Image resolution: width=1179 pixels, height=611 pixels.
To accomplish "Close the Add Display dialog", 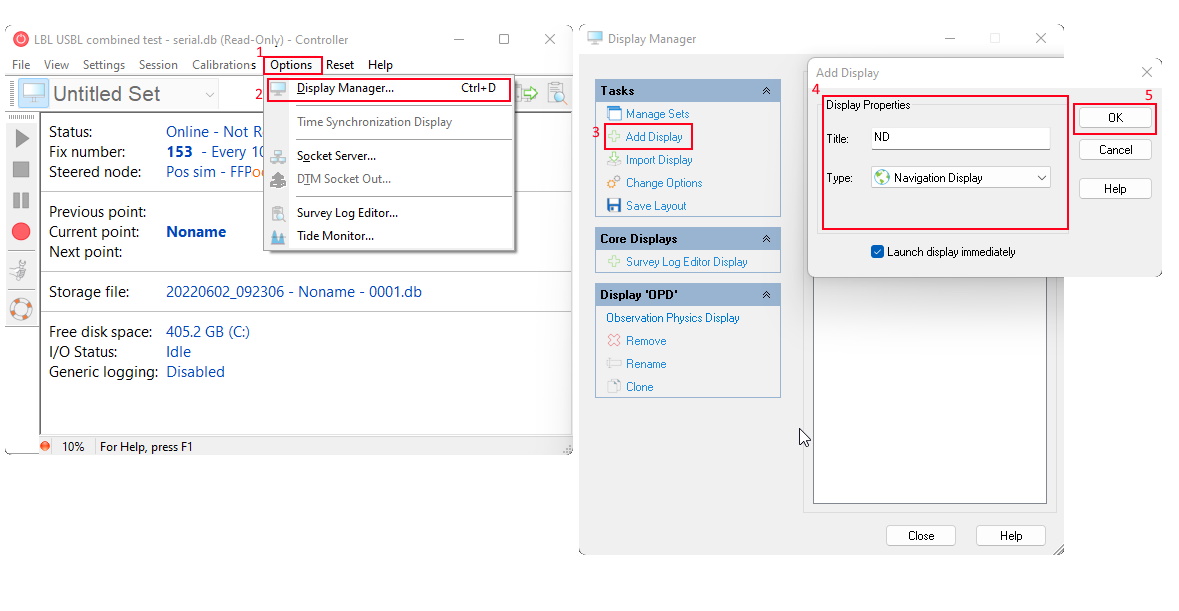I will point(1147,72).
